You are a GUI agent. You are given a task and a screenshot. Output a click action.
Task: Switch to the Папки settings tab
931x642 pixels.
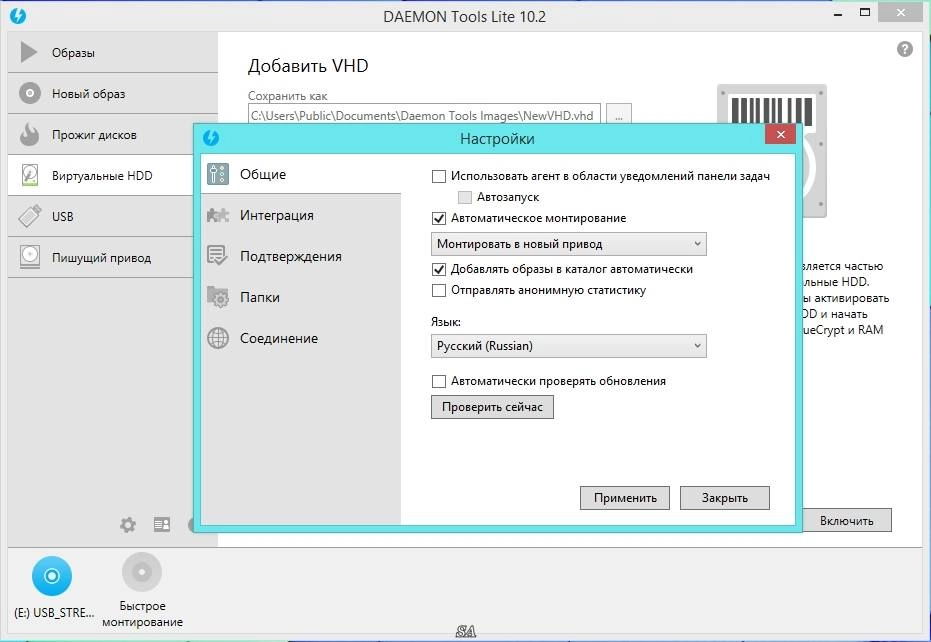301,297
